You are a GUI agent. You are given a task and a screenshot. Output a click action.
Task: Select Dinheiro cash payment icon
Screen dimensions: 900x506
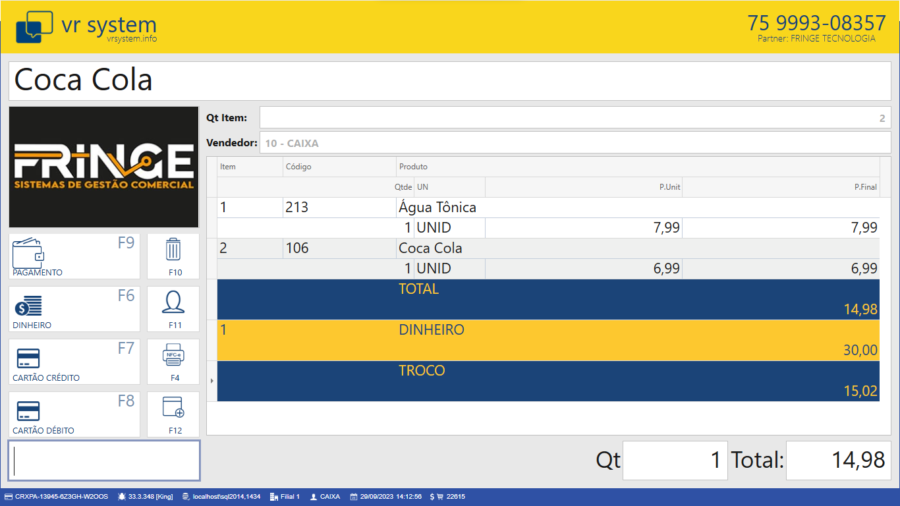(74, 309)
